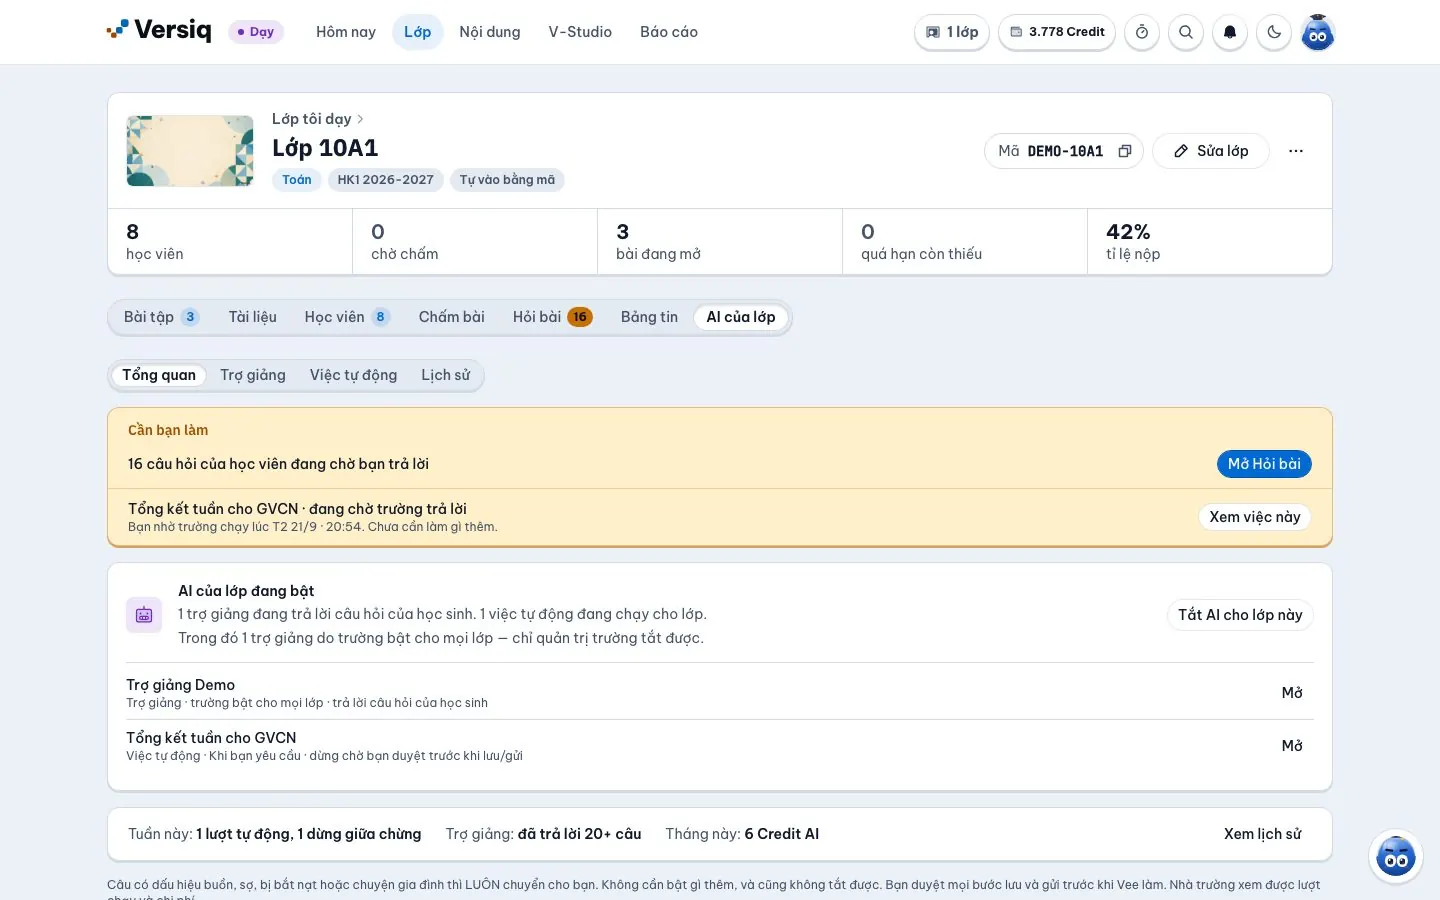Click the 42% tỉ lệ nộp stat
This screenshot has width=1440, height=900.
pos(1210,241)
